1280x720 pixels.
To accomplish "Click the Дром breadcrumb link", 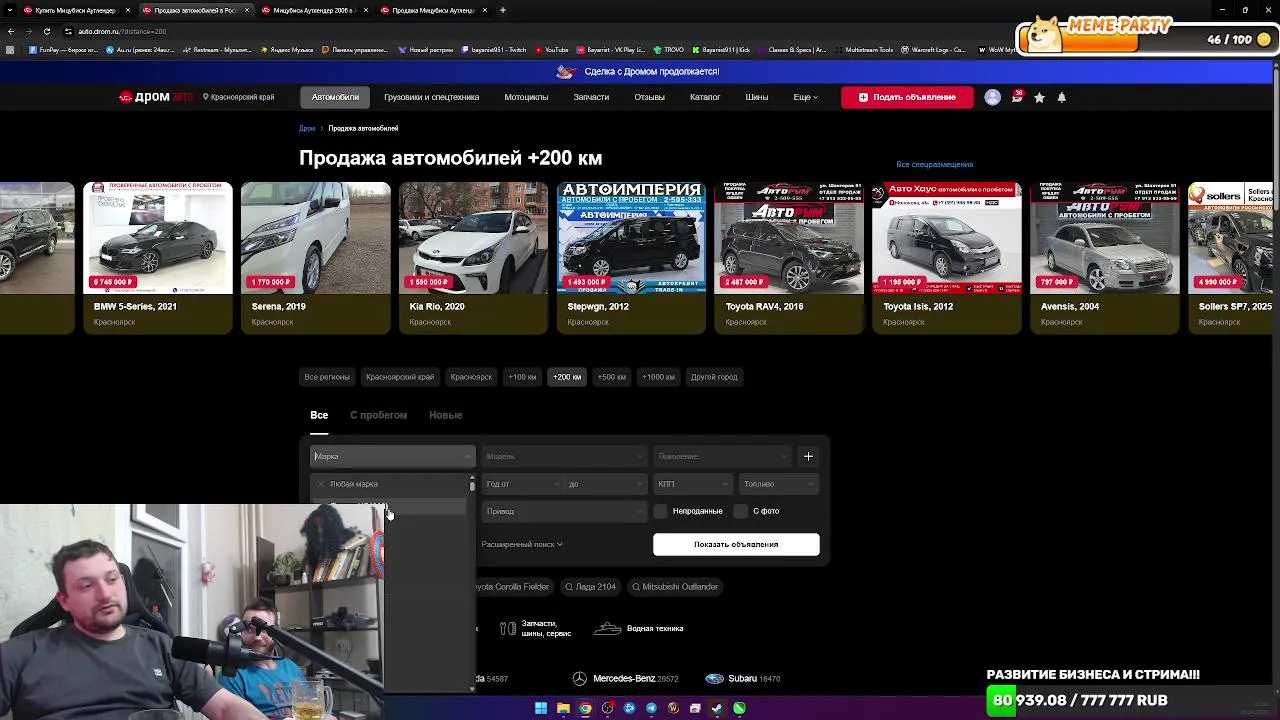I will [x=307, y=128].
